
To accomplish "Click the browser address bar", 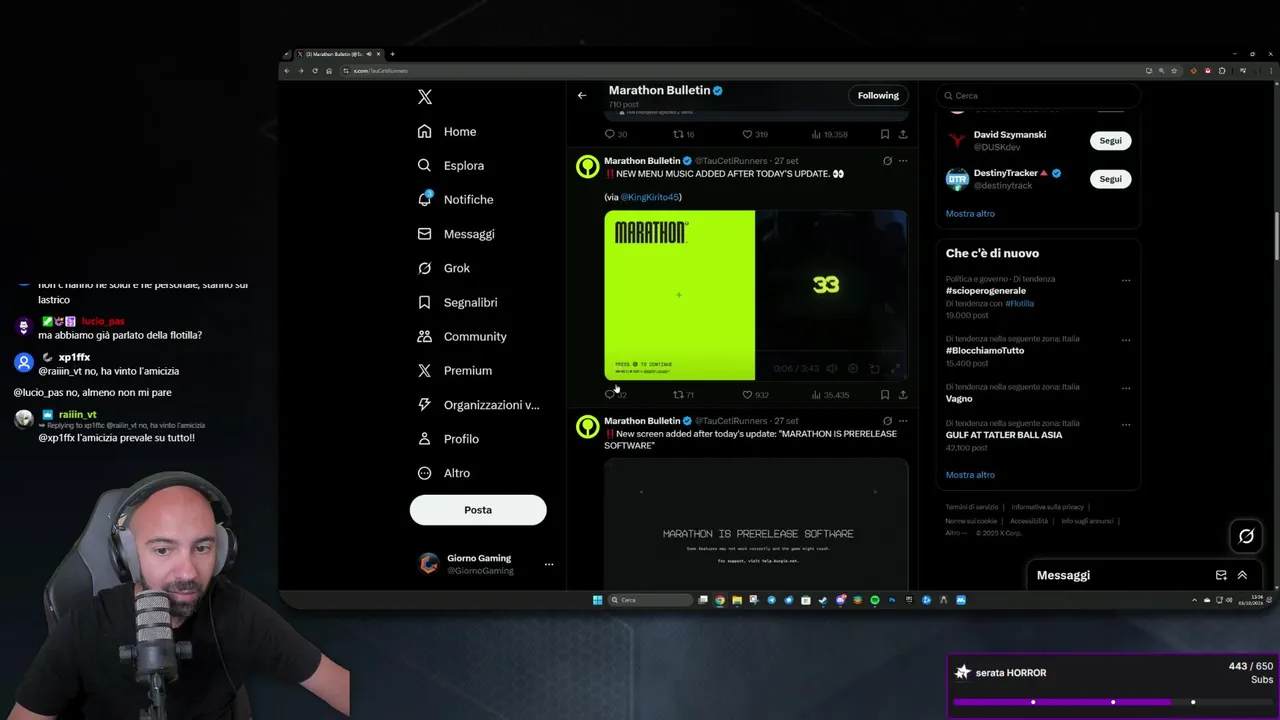I will point(740,71).
